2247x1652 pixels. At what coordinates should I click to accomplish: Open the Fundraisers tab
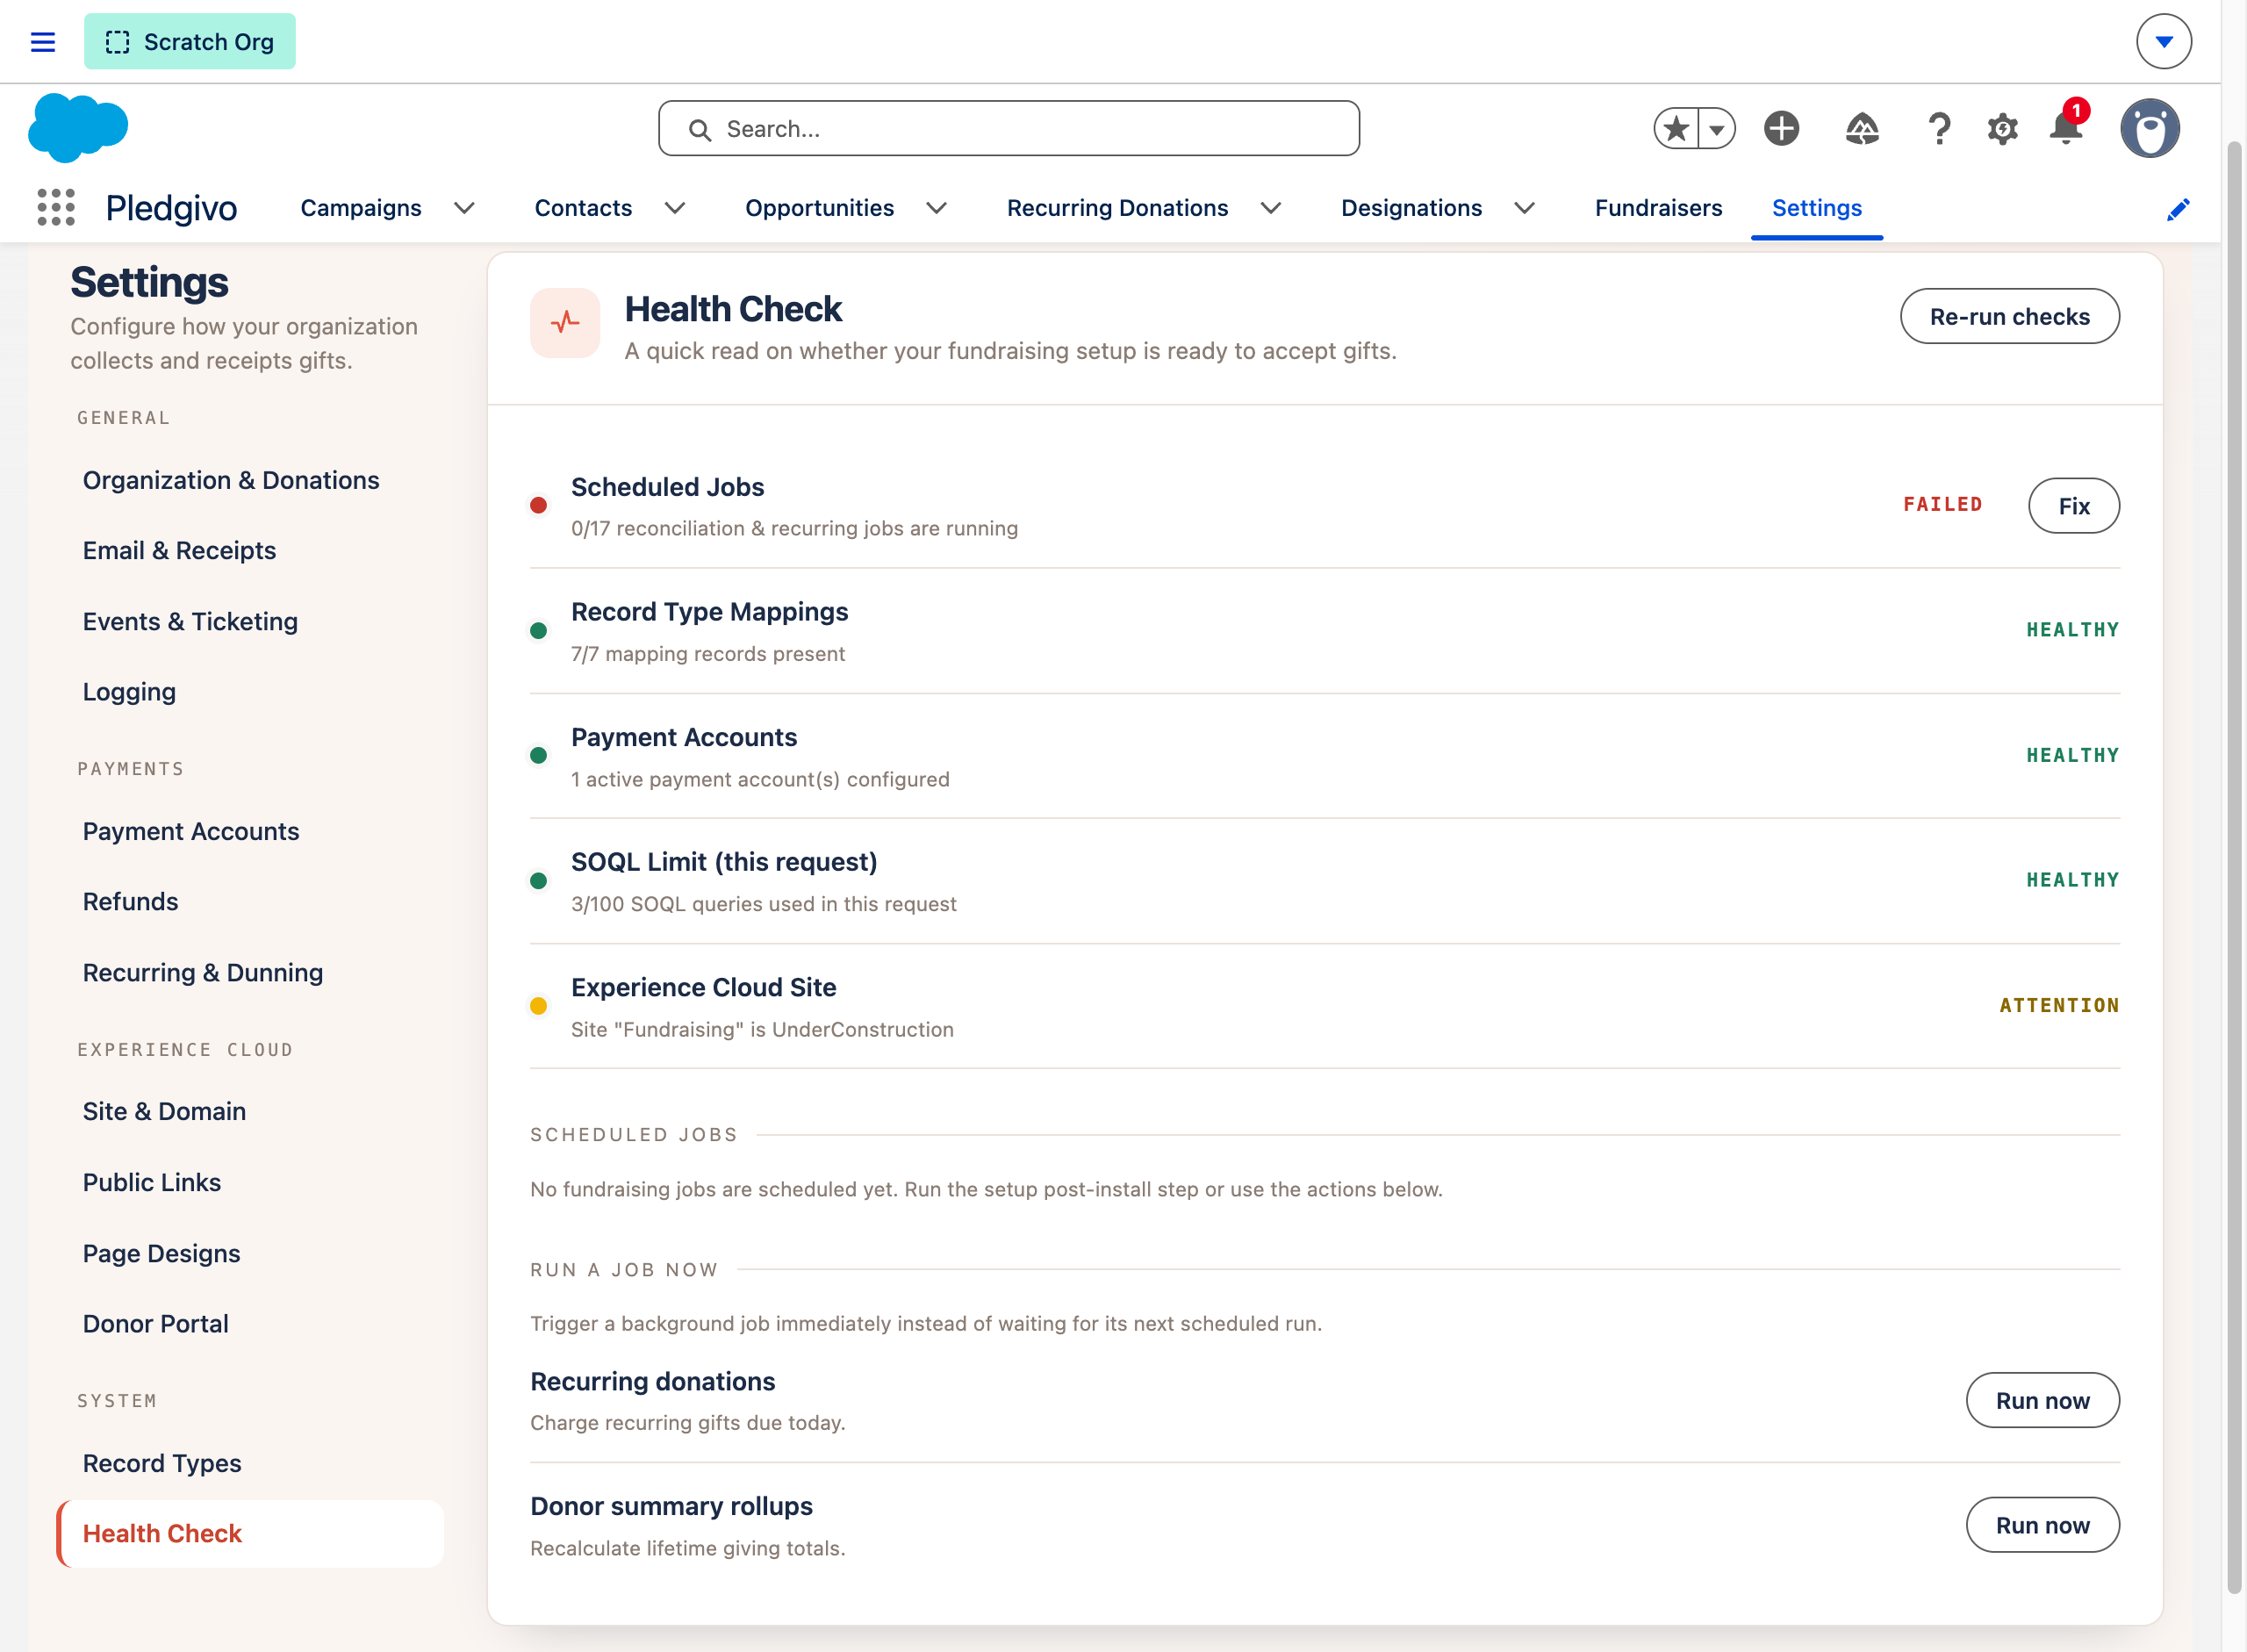(x=1658, y=208)
